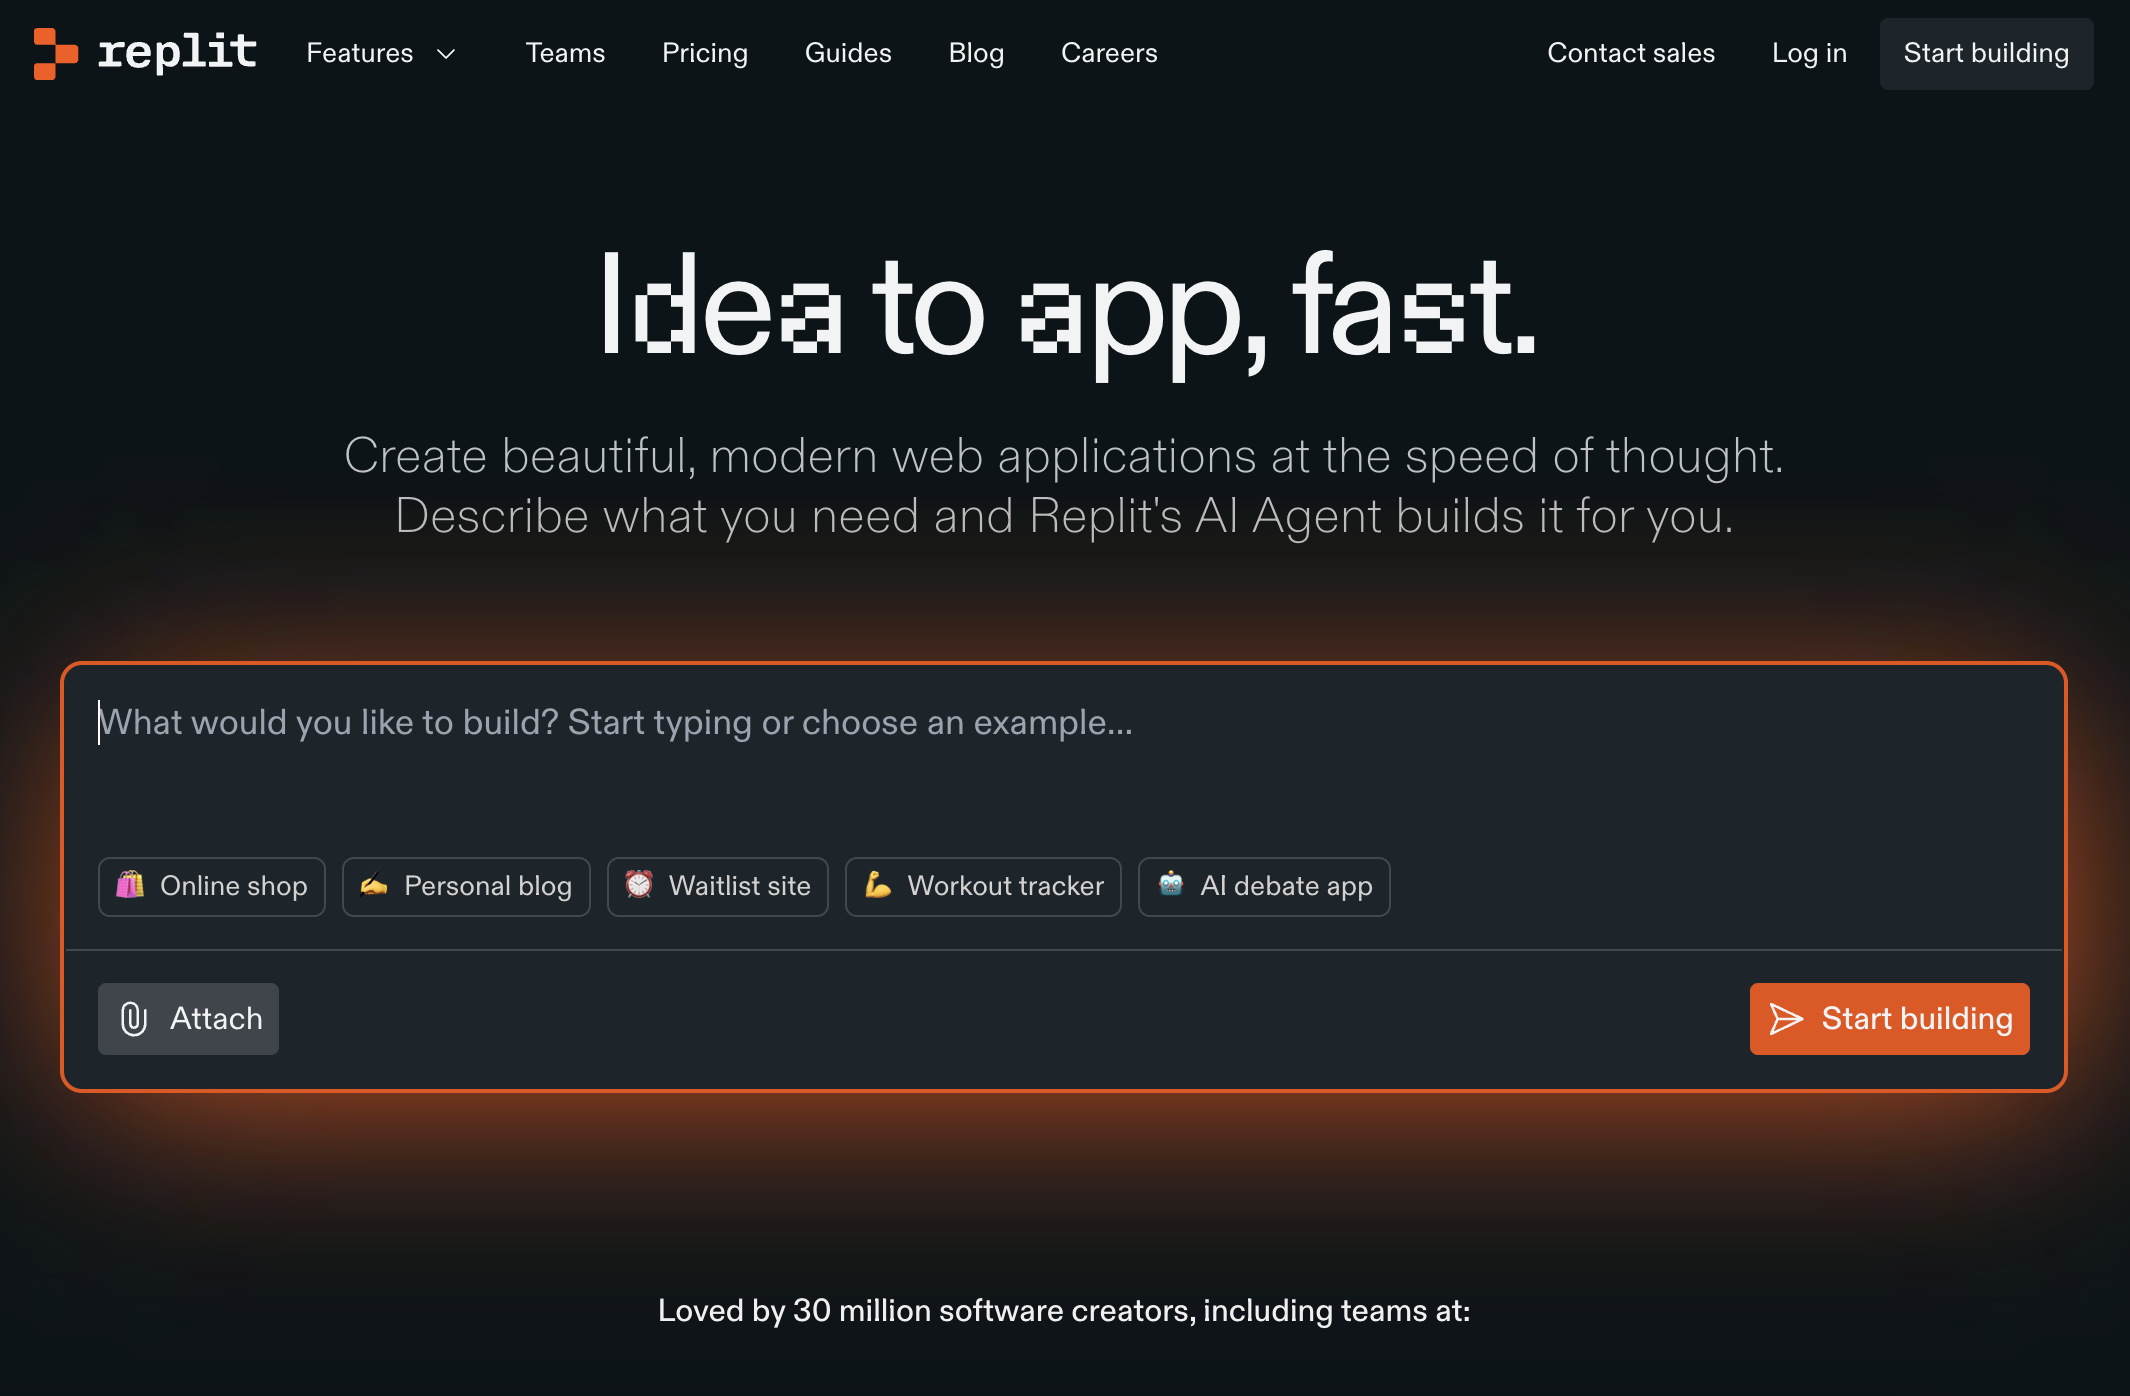The width and height of the screenshot is (2130, 1396).
Task: Click Contact sales in the header
Action: tap(1631, 53)
